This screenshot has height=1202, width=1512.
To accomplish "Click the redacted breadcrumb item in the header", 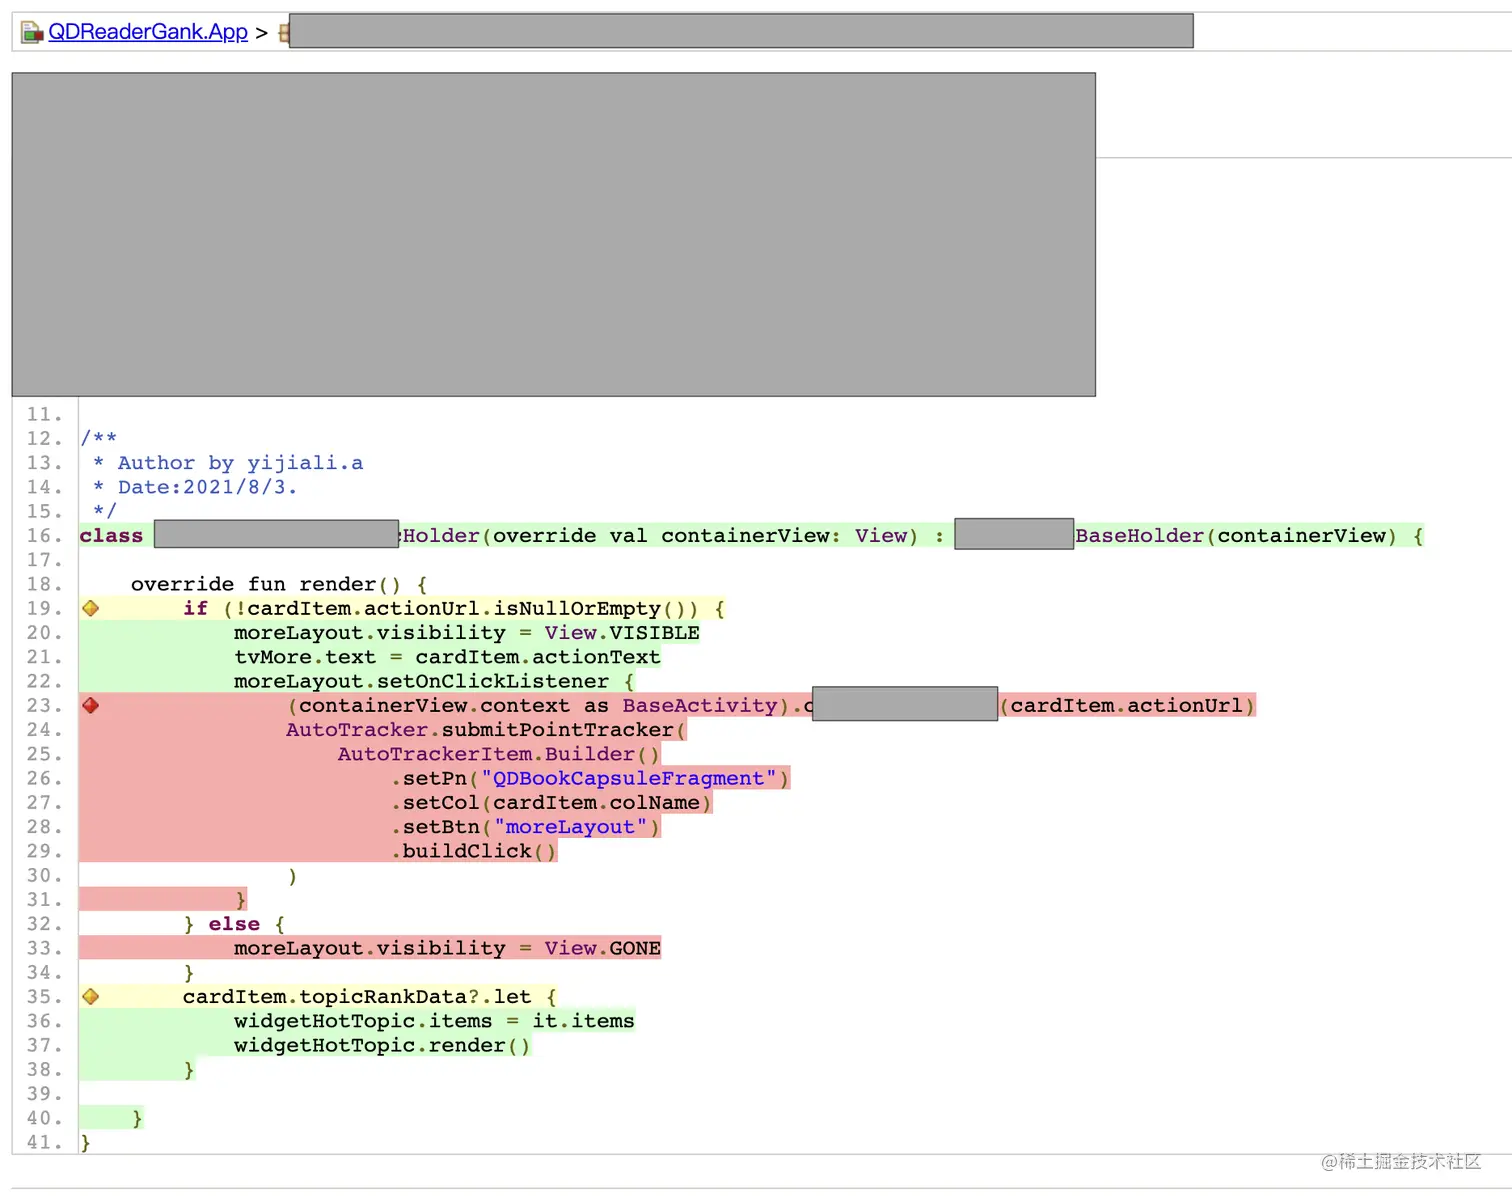I will (738, 30).
